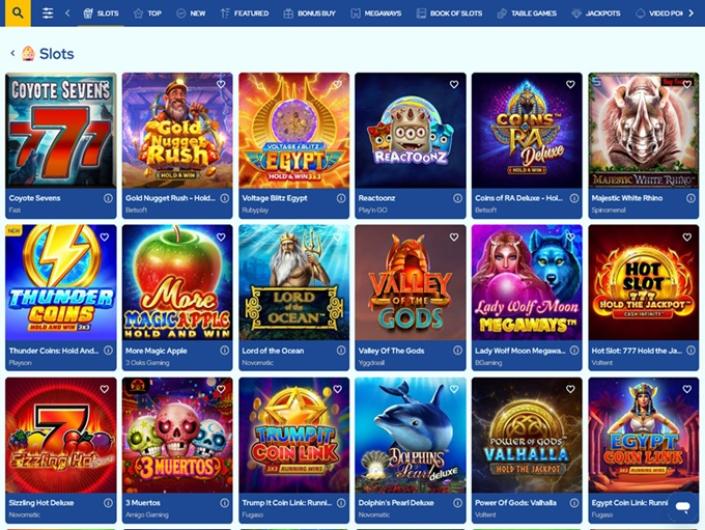Image resolution: width=705 pixels, height=530 pixels.
Task: Switch to the Megaways category tab
Action: click(x=376, y=13)
